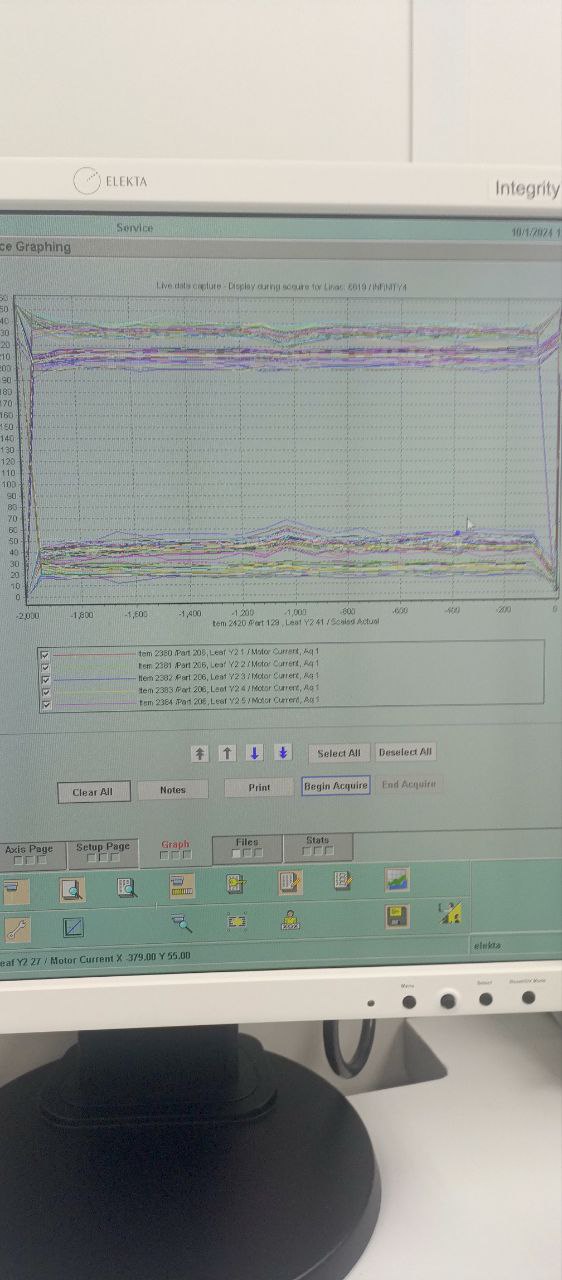
Task: Click the yellow triangle ruler icon
Action: 450,911
